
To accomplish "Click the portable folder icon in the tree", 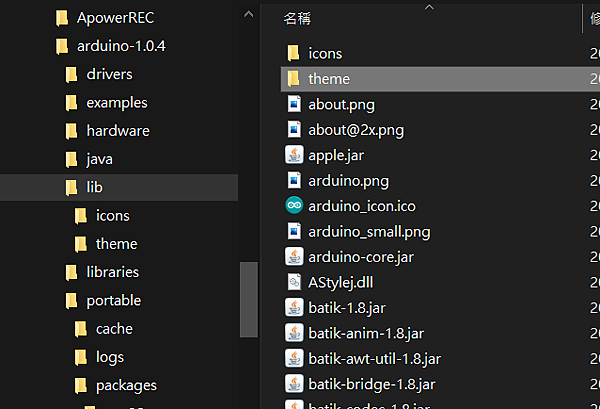I will [72, 301].
